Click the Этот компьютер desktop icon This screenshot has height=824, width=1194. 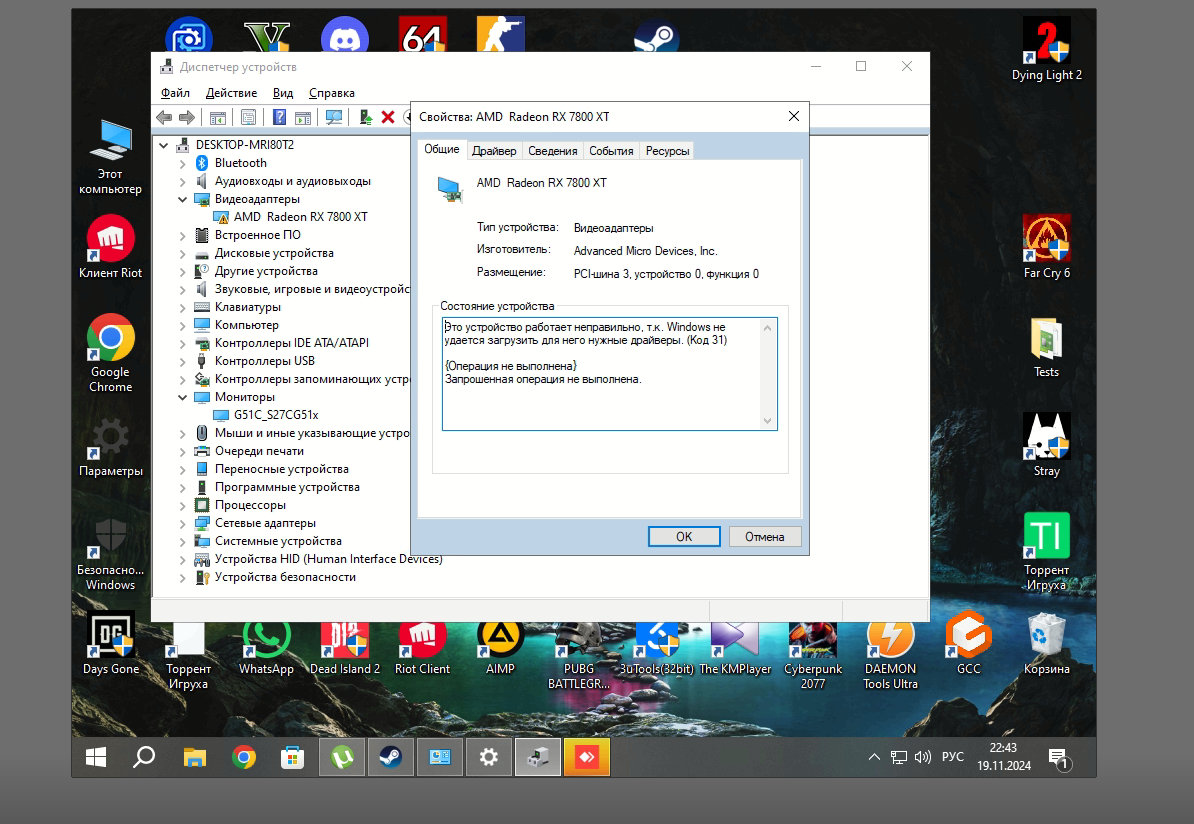pyautogui.click(x=110, y=158)
